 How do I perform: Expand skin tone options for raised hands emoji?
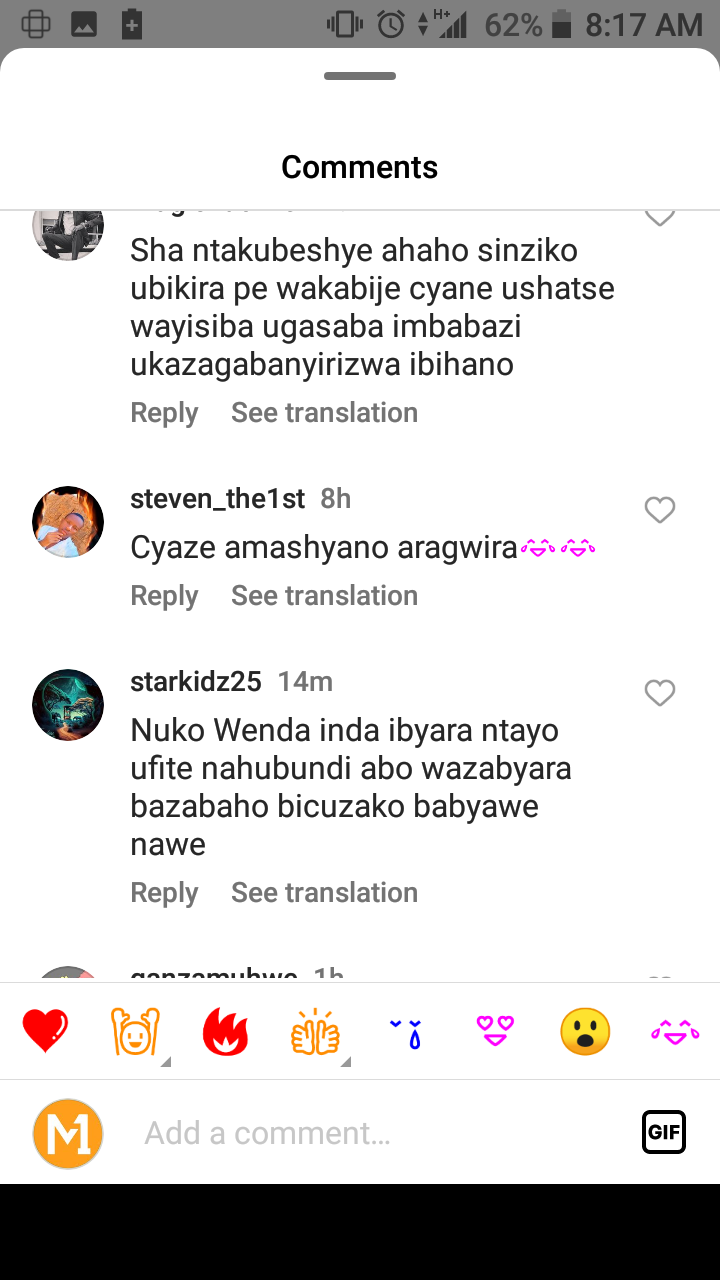coord(165,1062)
